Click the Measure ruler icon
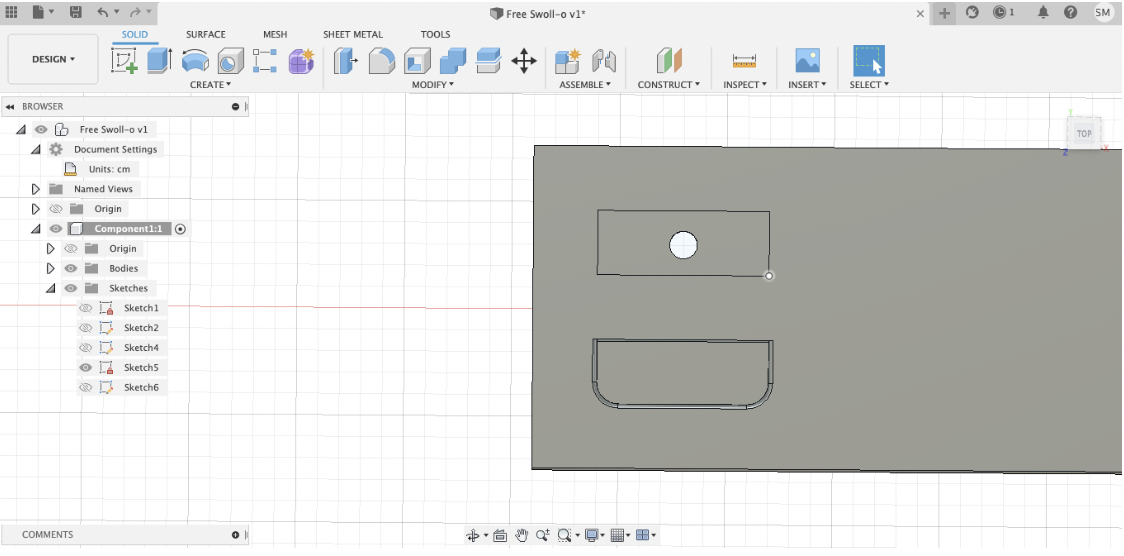 744,61
